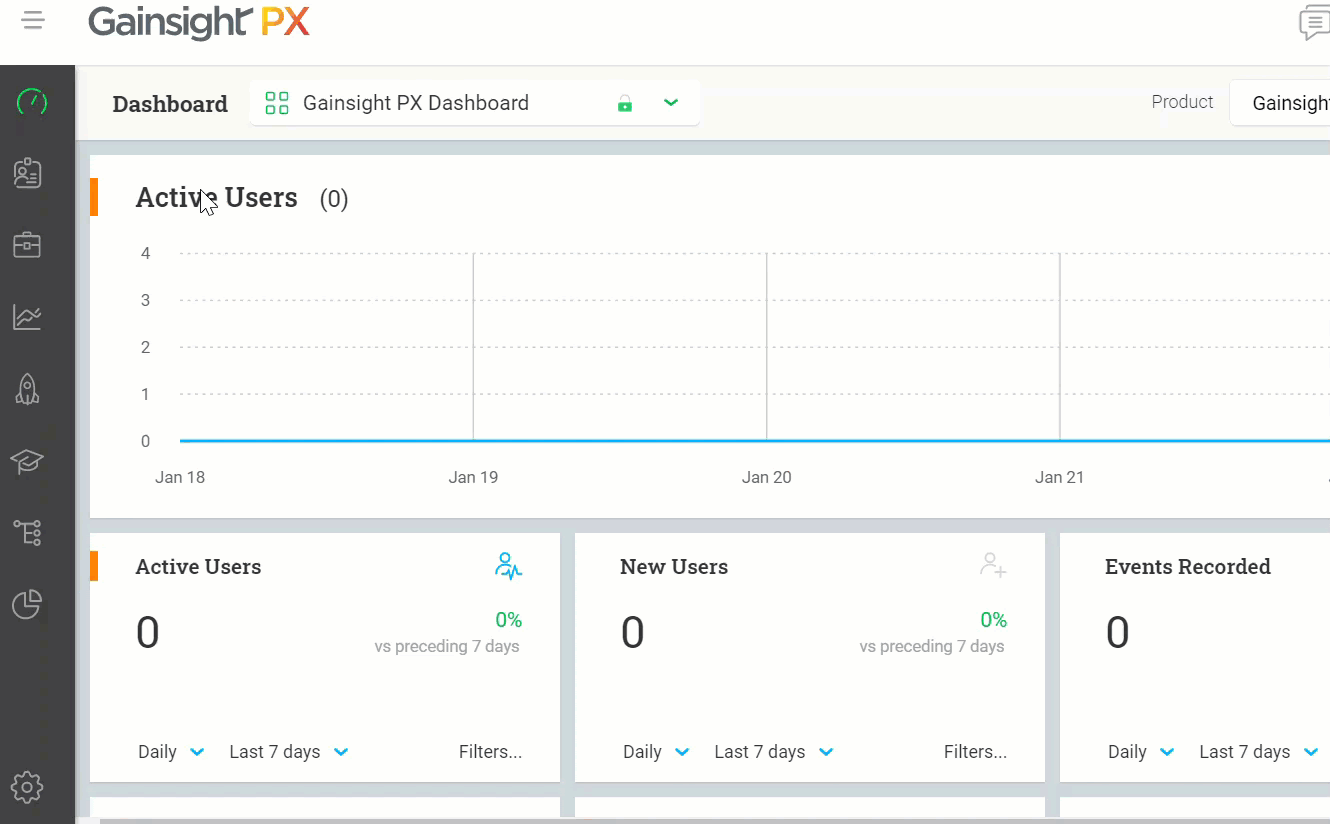Open Daily dropdown in Events Recorded card

click(x=1141, y=752)
